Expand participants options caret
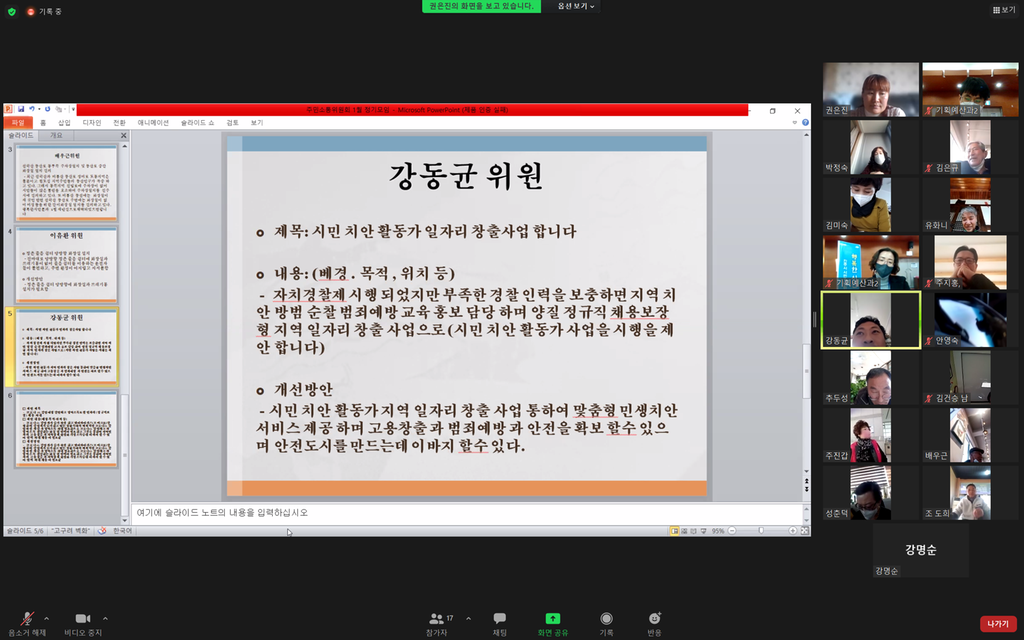Viewport: 1024px width, 640px height. coord(468,618)
